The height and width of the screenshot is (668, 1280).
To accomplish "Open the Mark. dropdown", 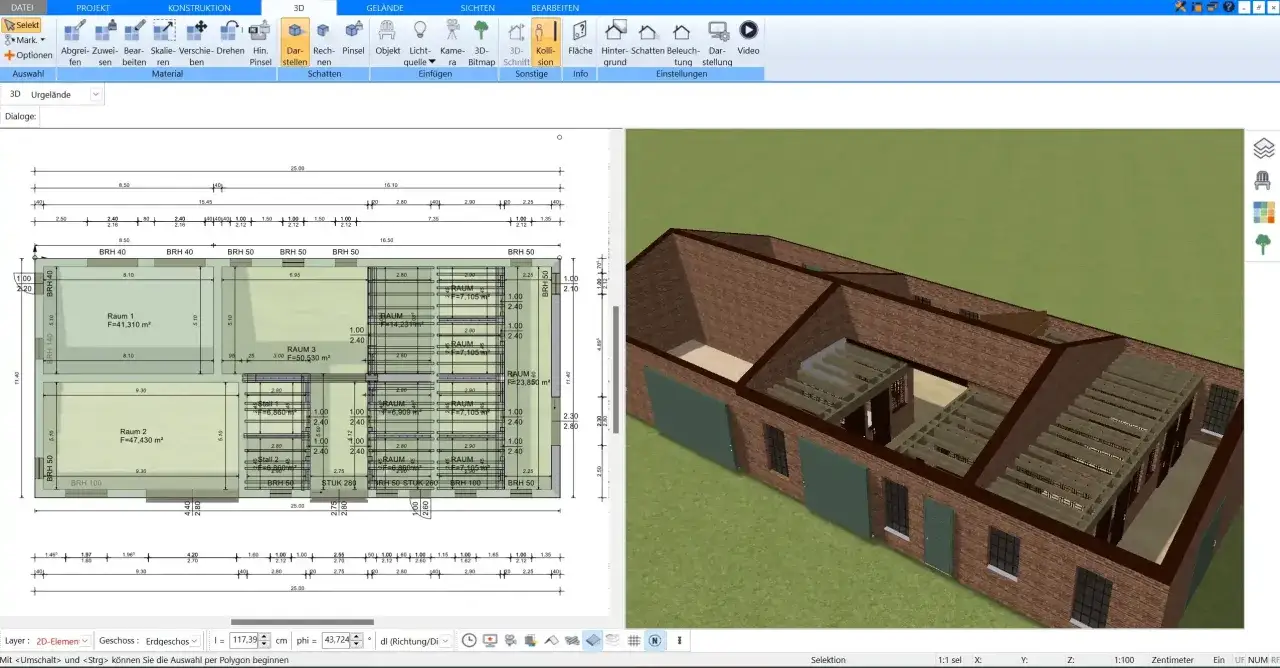I will tap(25, 40).
